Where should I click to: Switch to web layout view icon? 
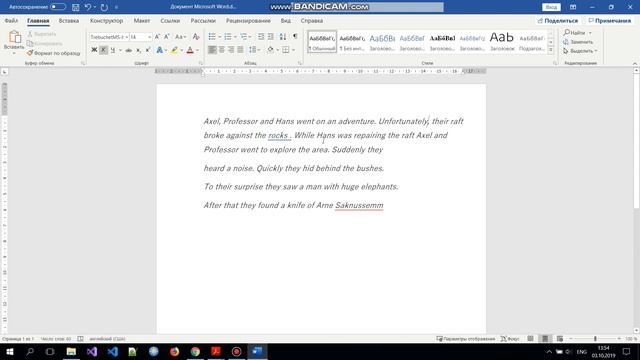pyautogui.click(x=560, y=339)
